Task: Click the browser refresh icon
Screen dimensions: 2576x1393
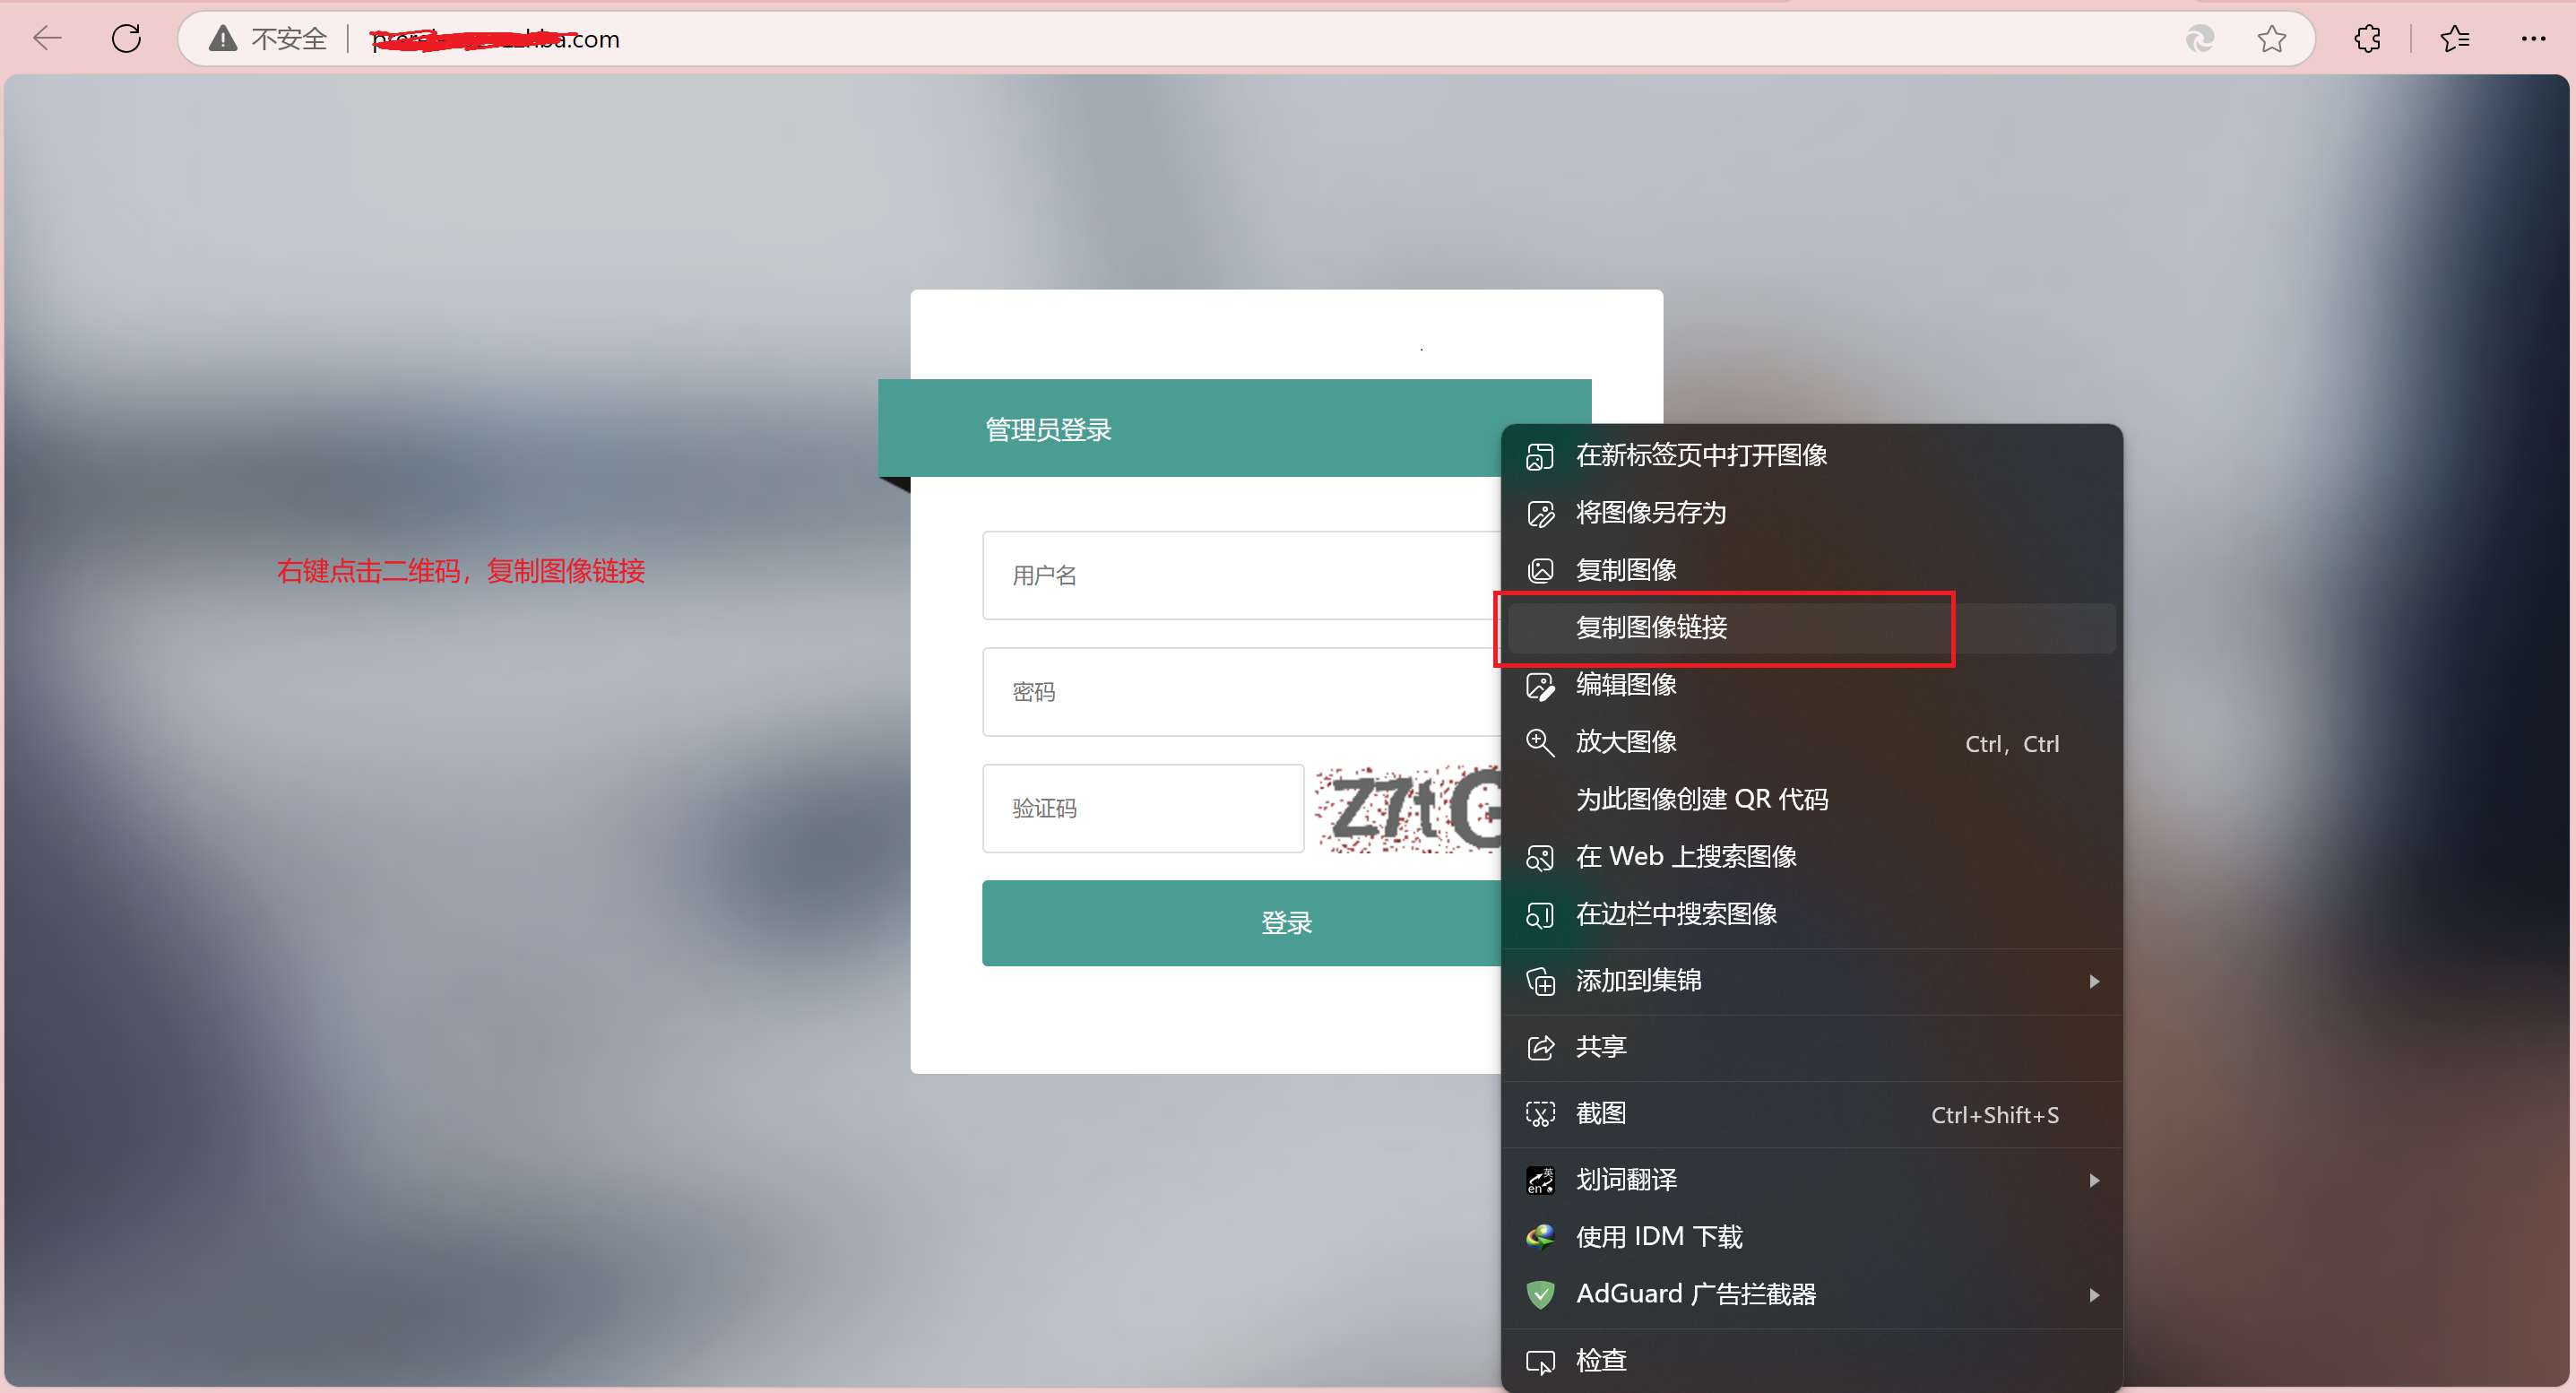Action: click(x=126, y=39)
